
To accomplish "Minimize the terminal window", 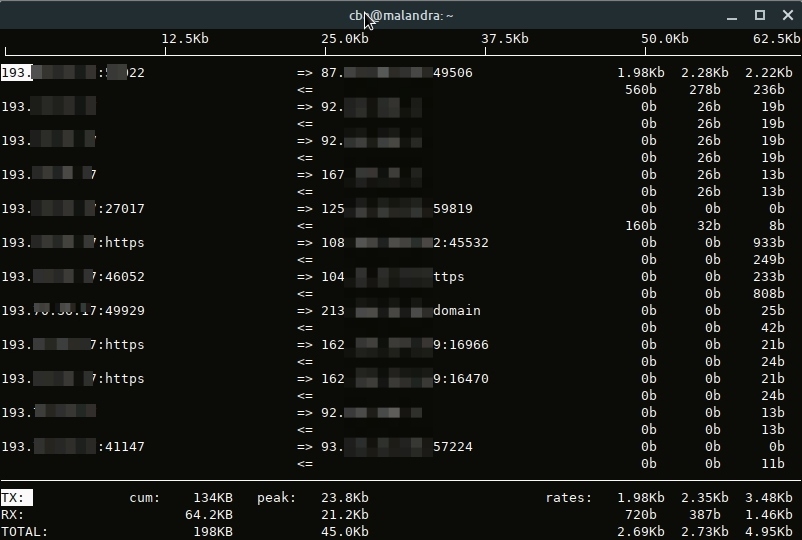I will (x=735, y=15).
